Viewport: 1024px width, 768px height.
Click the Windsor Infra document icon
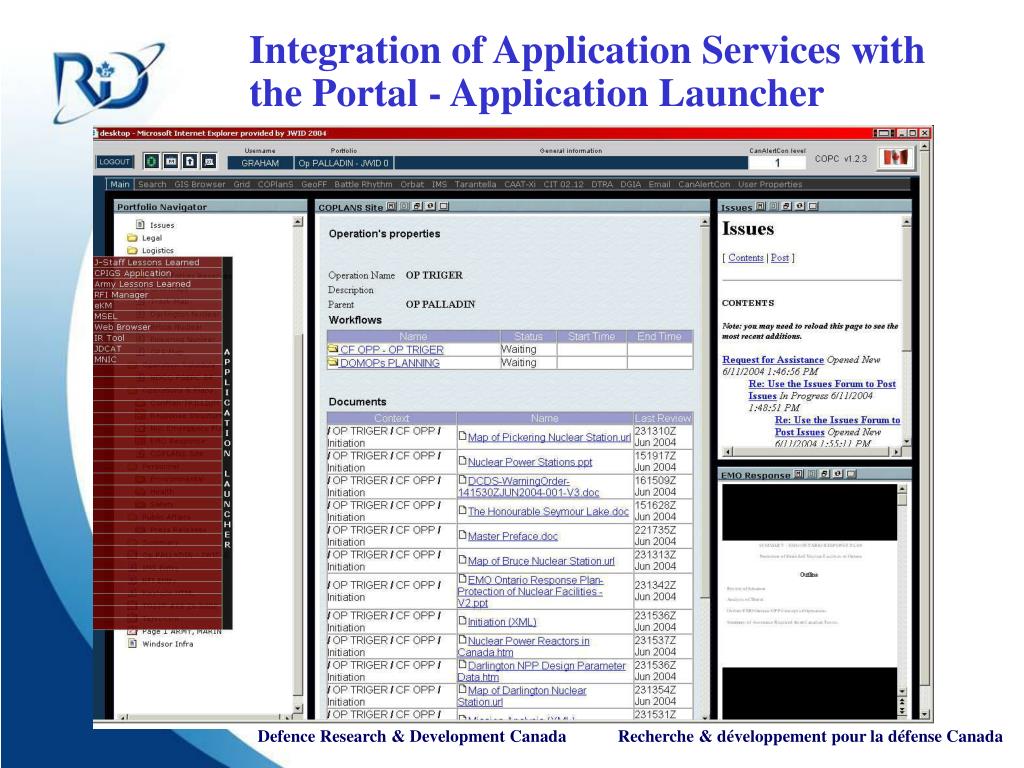point(132,643)
